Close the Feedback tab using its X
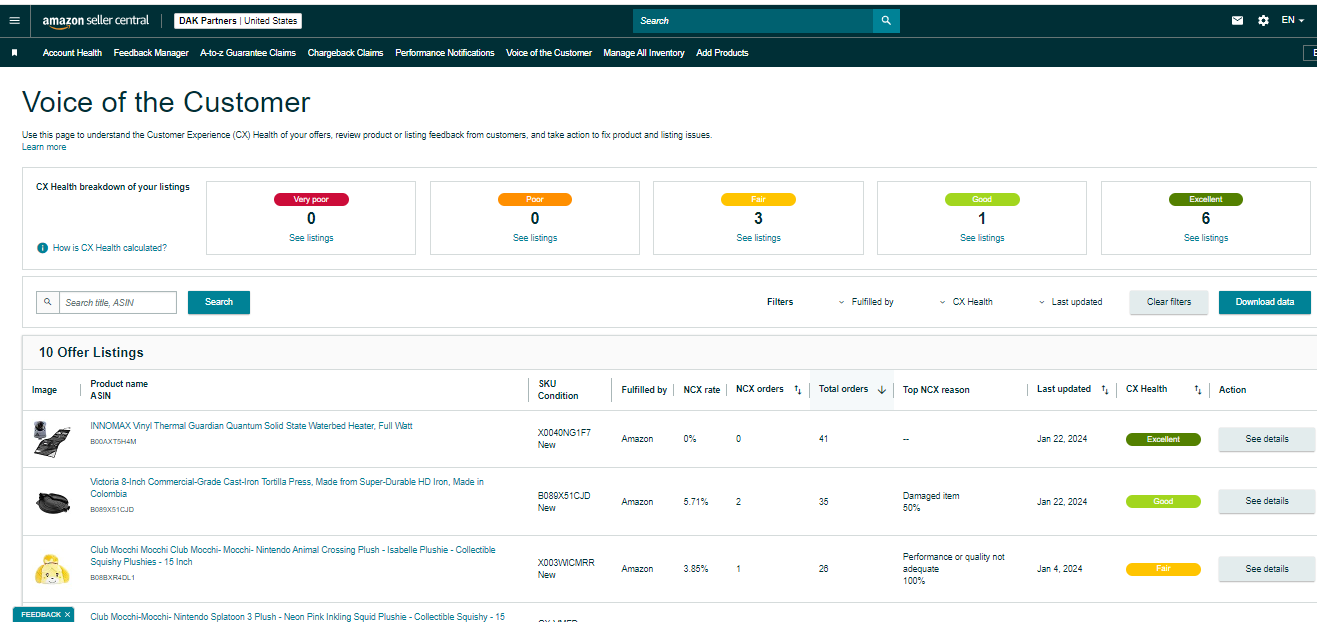1317x622 pixels. tap(68, 615)
